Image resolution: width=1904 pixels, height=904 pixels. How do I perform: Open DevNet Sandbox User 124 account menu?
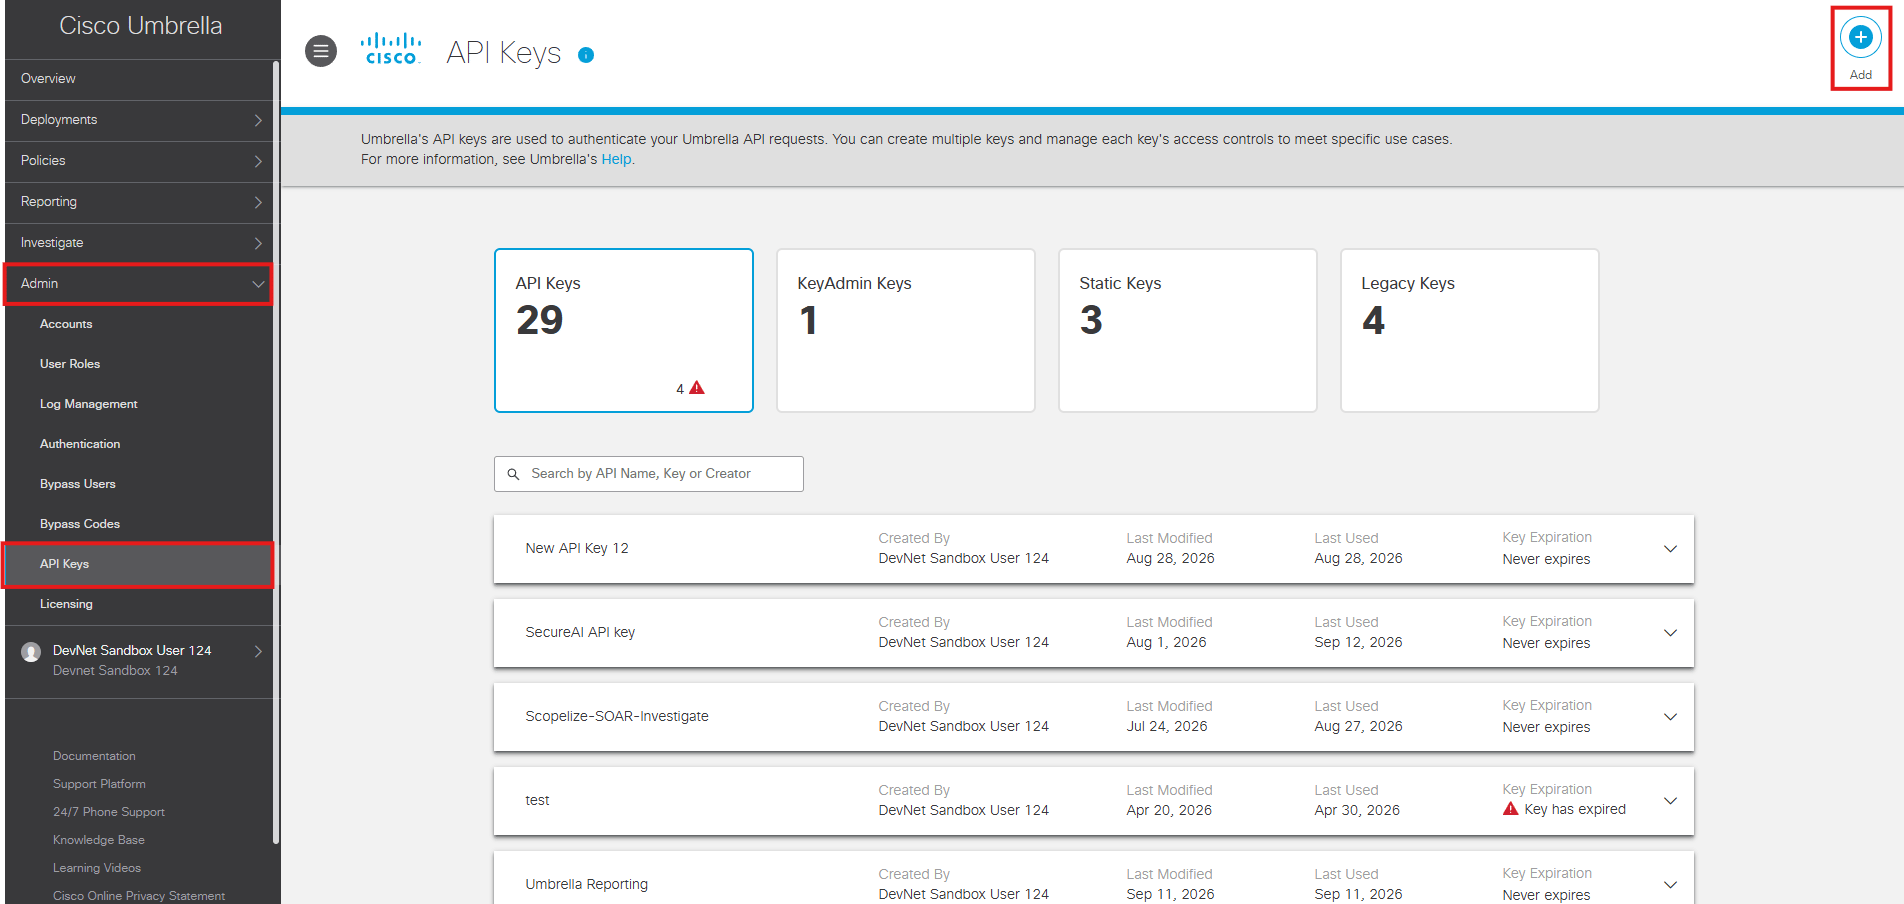point(139,661)
